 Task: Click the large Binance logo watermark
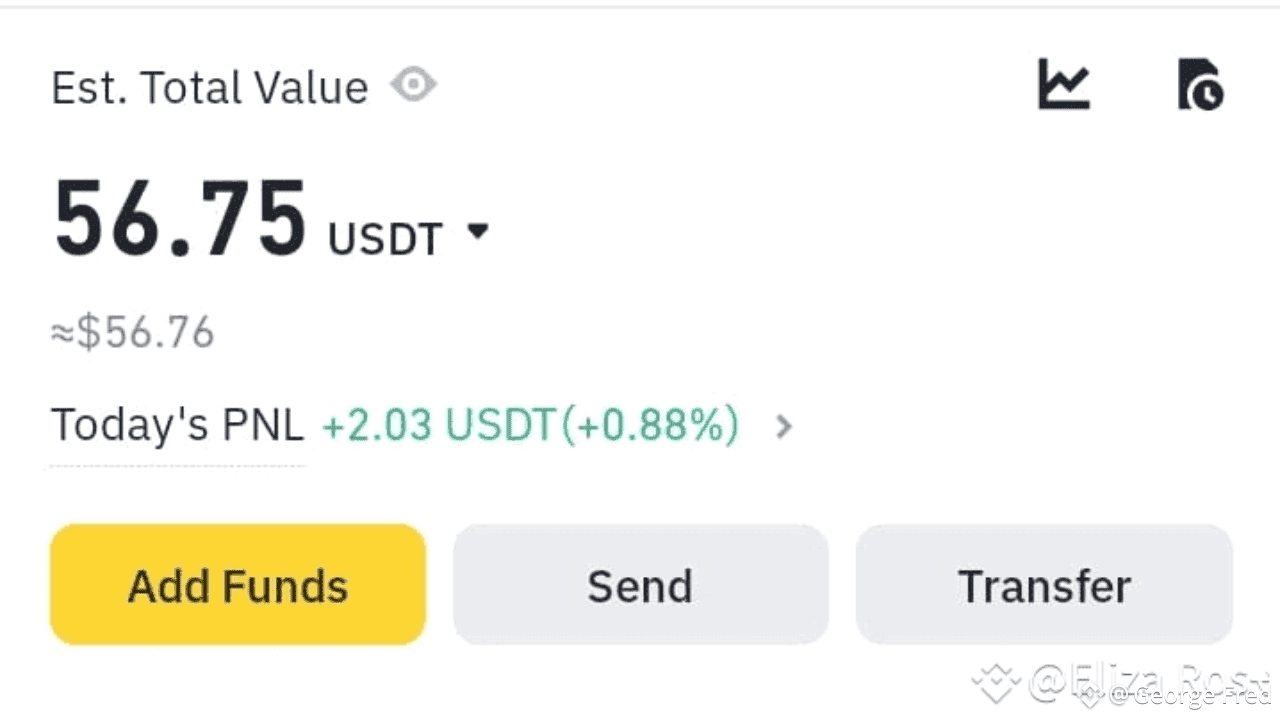[996, 683]
